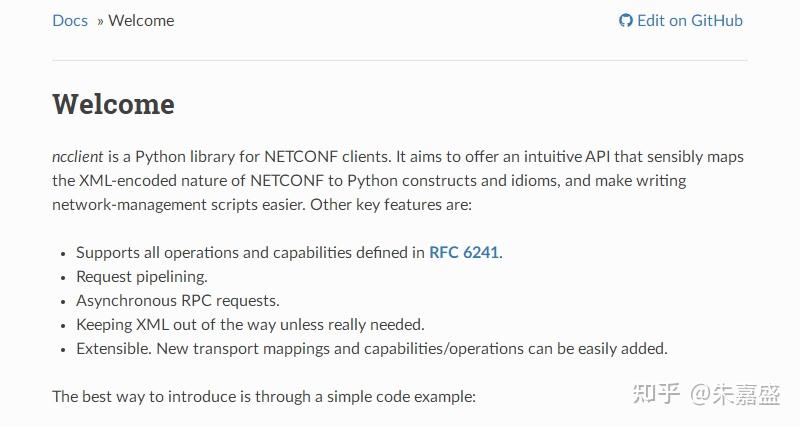Open the RFC 6241 hyperlink
Screen dimensions: 800x427
[464, 252]
